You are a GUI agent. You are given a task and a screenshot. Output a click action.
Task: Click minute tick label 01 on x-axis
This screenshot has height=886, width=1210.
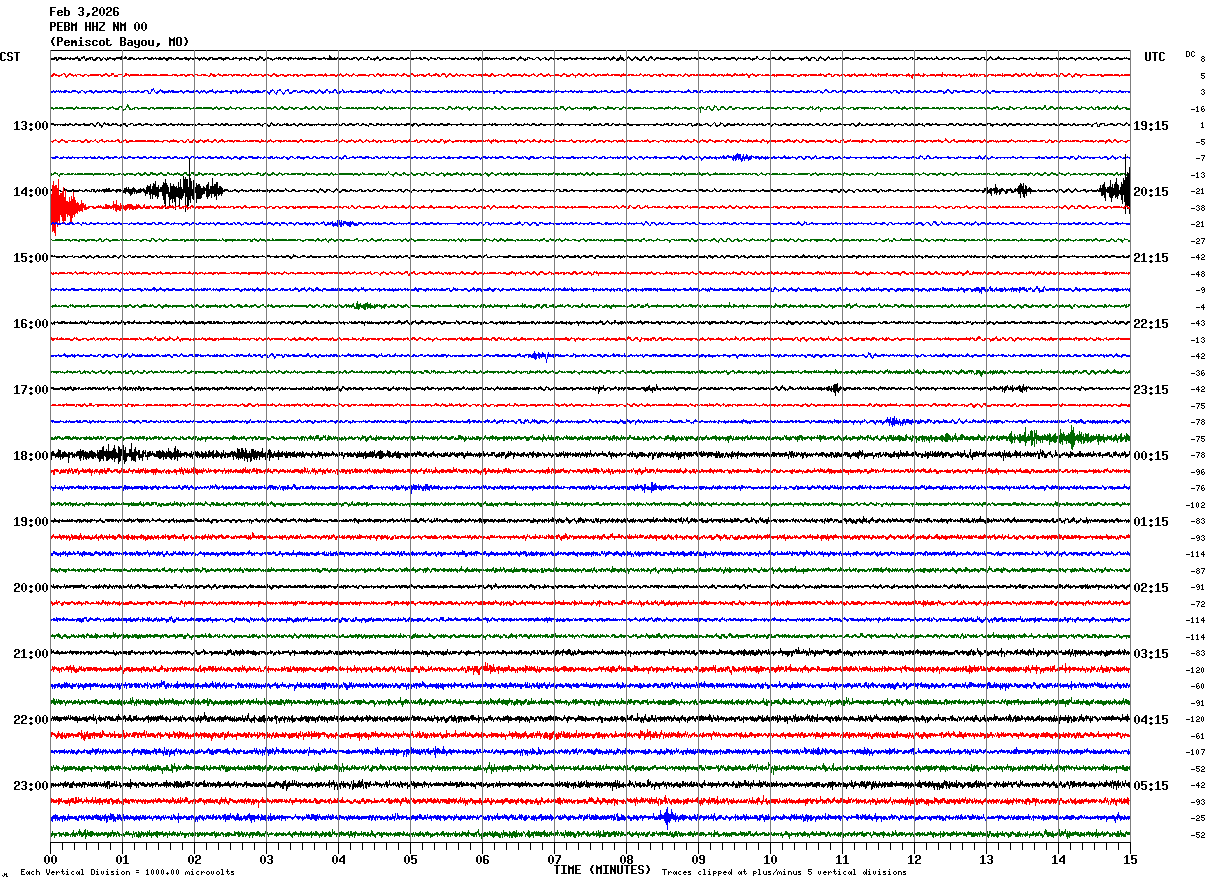coord(122,859)
